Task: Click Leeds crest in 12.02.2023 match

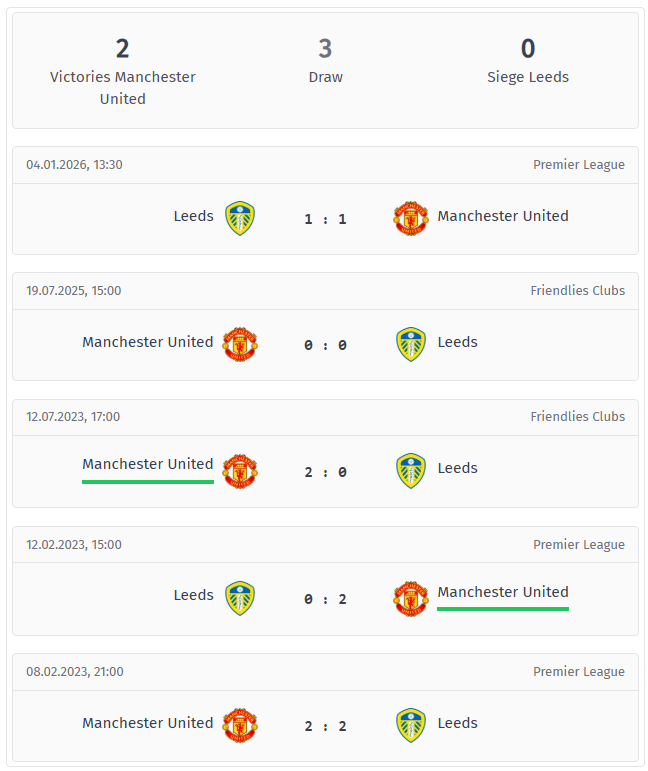Action: [239, 597]
